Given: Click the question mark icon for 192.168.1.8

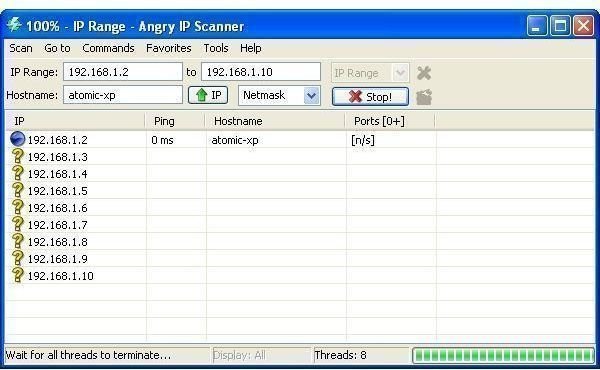Looking at the screenshot, I should point(17,241).
